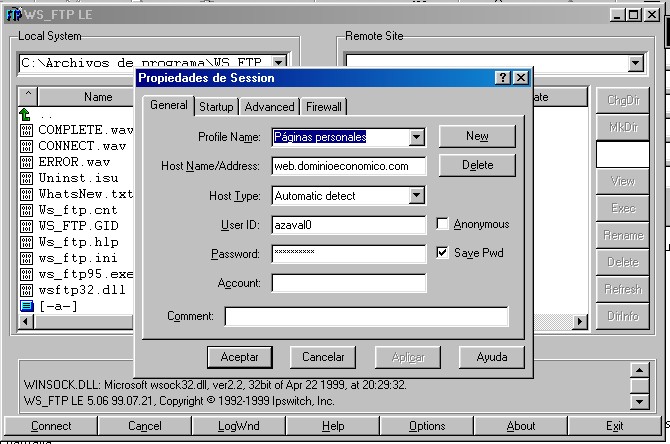Click the local list left scroll arrow
670x444 pixels.
26,321
